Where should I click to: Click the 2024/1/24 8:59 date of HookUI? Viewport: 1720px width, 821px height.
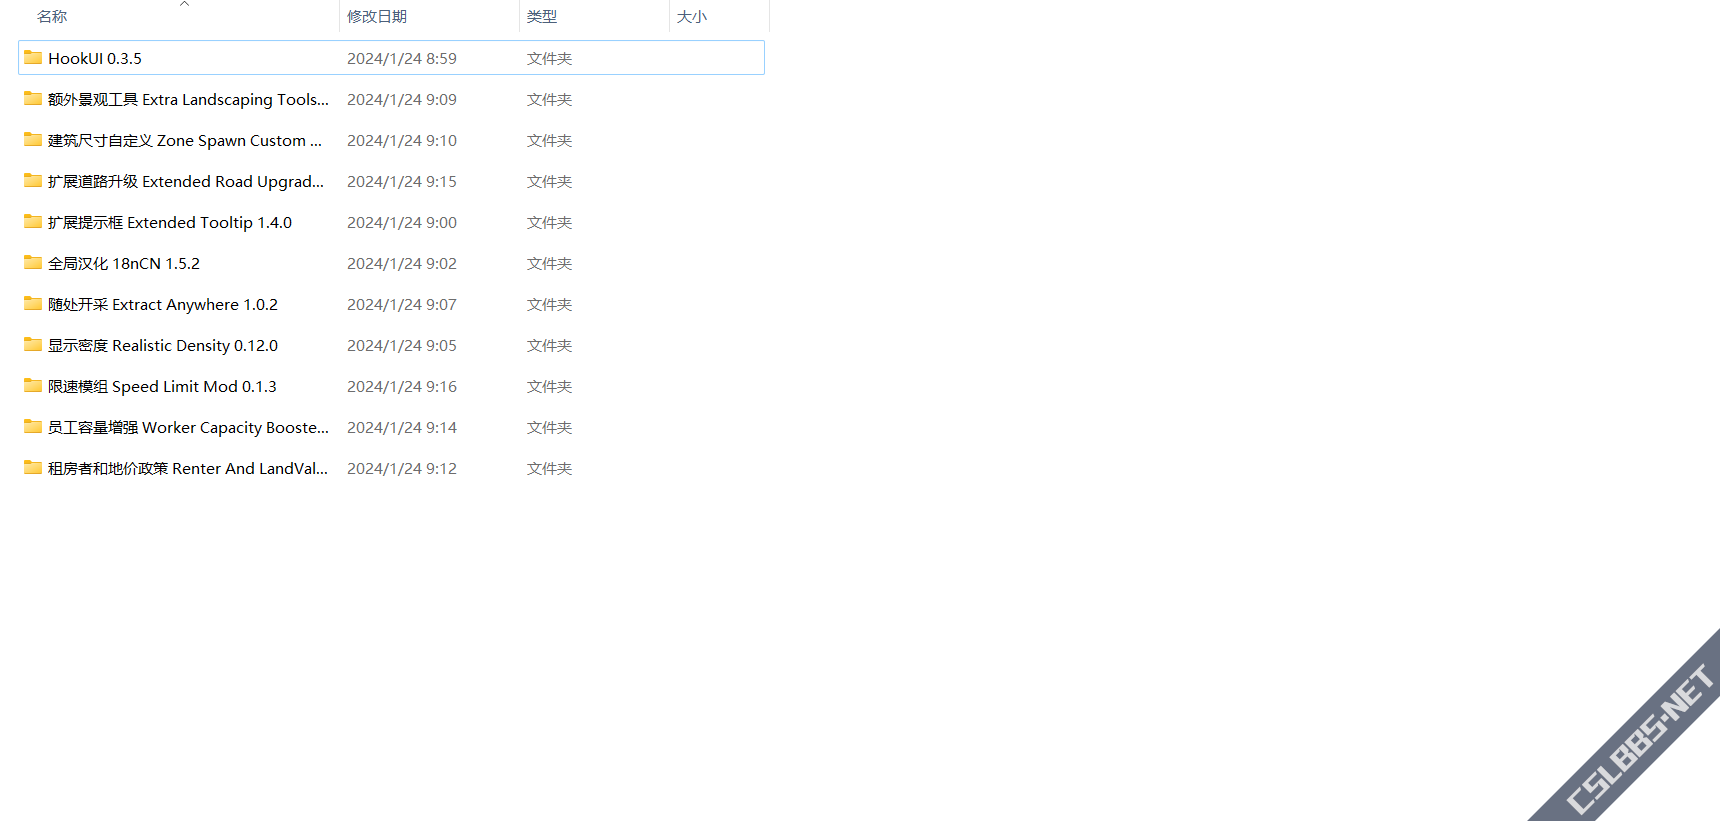pos(402,58)
